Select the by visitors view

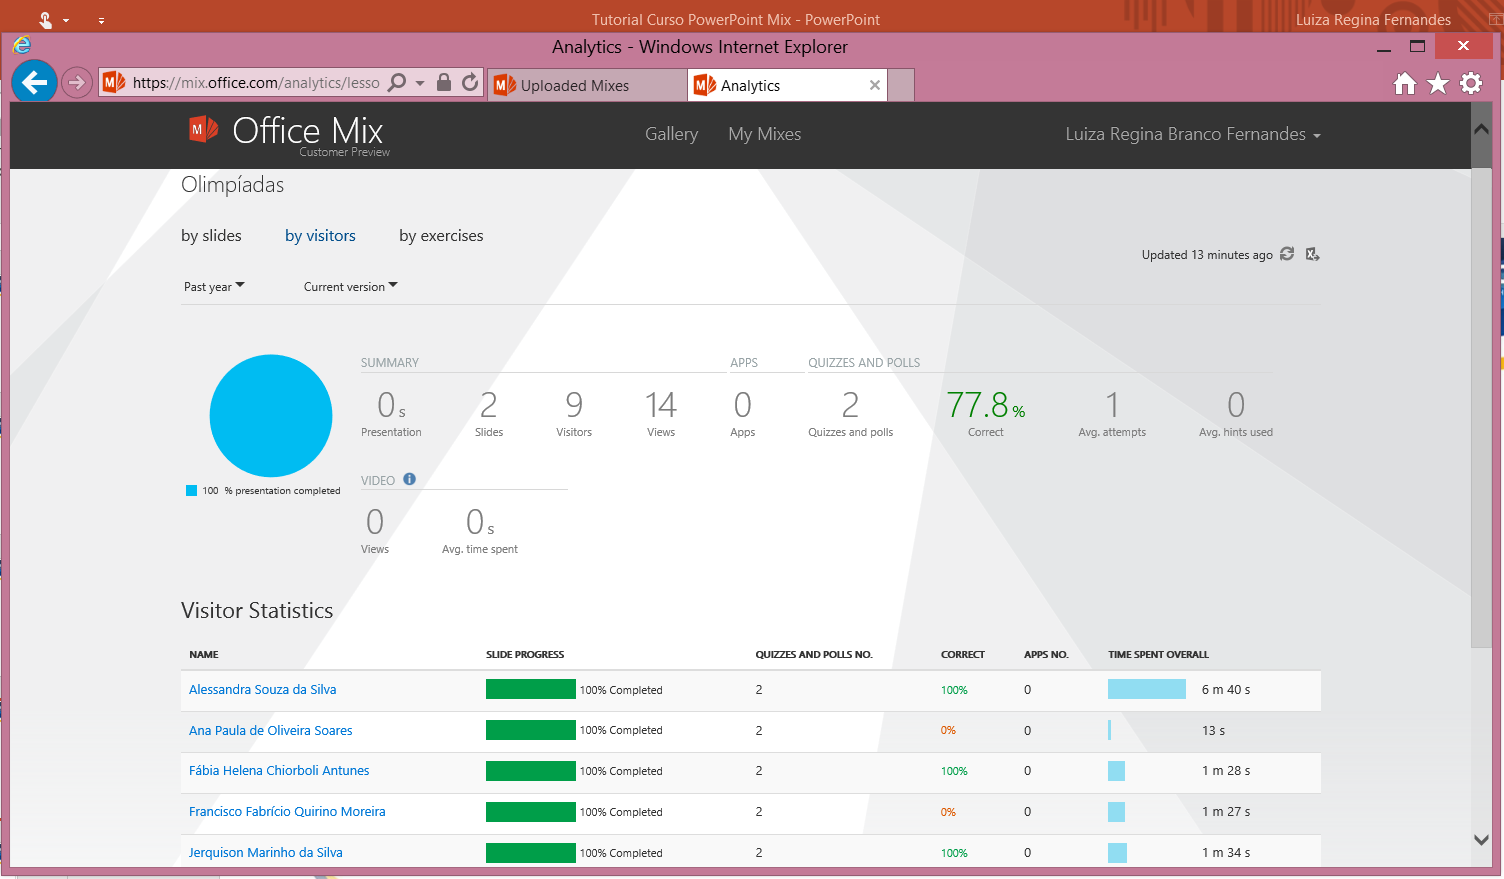(320, 236)
